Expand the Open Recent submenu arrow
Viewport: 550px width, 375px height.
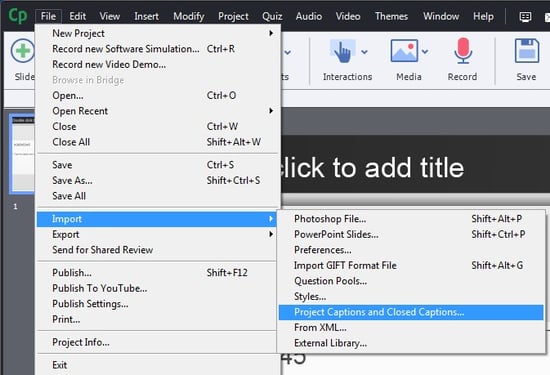tap(271, 111)
